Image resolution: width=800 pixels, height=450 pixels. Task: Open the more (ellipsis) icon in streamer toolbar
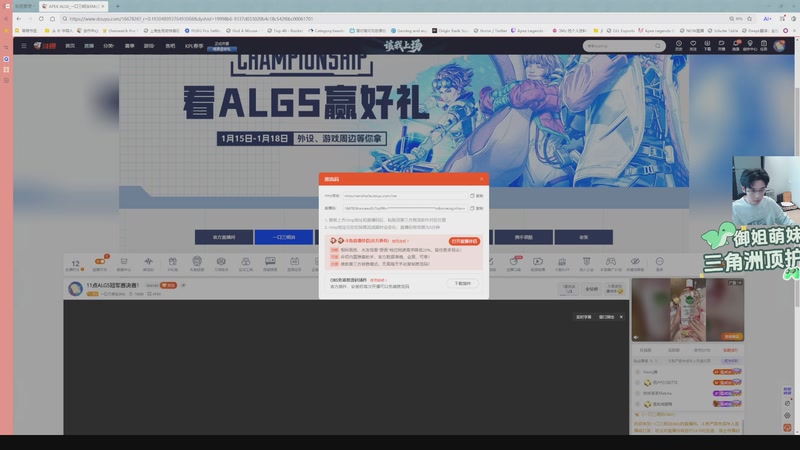(x=659, y=262)
